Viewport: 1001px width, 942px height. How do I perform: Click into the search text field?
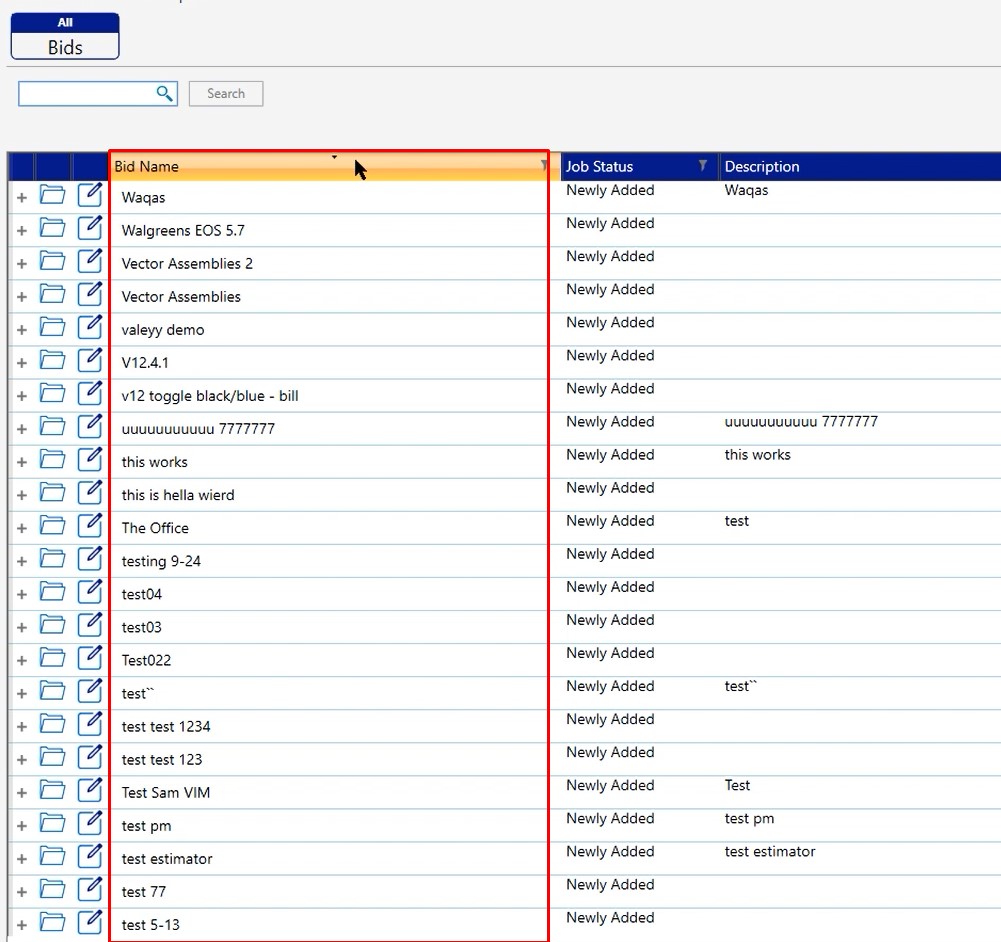[x=86, y=94]
